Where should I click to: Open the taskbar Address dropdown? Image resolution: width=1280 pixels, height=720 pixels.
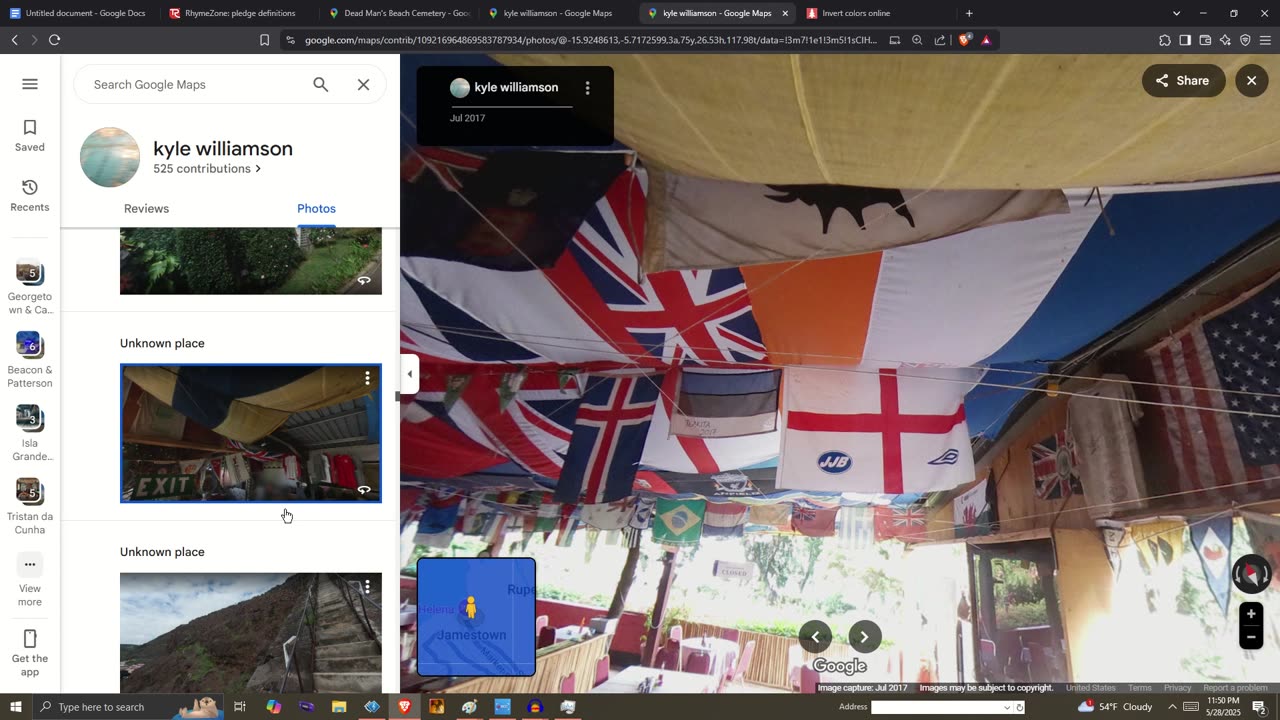point(1007,707)
